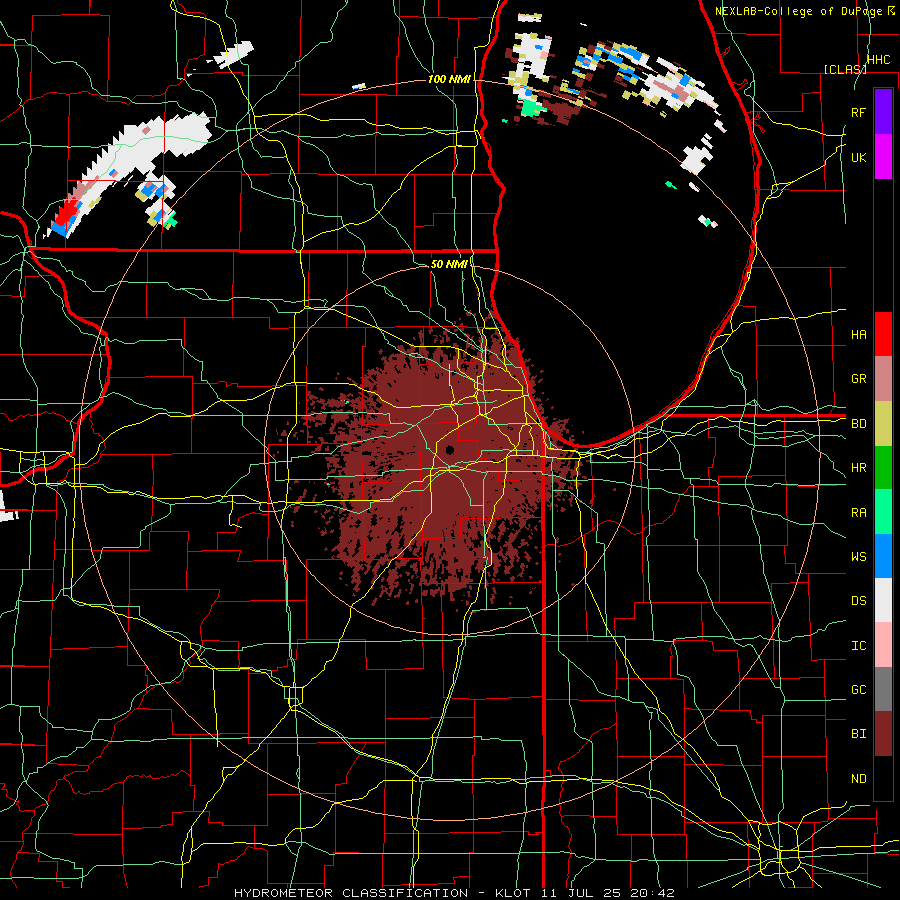900x900 pixels.
Task: Click the BI brown legend swatch
Action: click(x=883, y=734)
